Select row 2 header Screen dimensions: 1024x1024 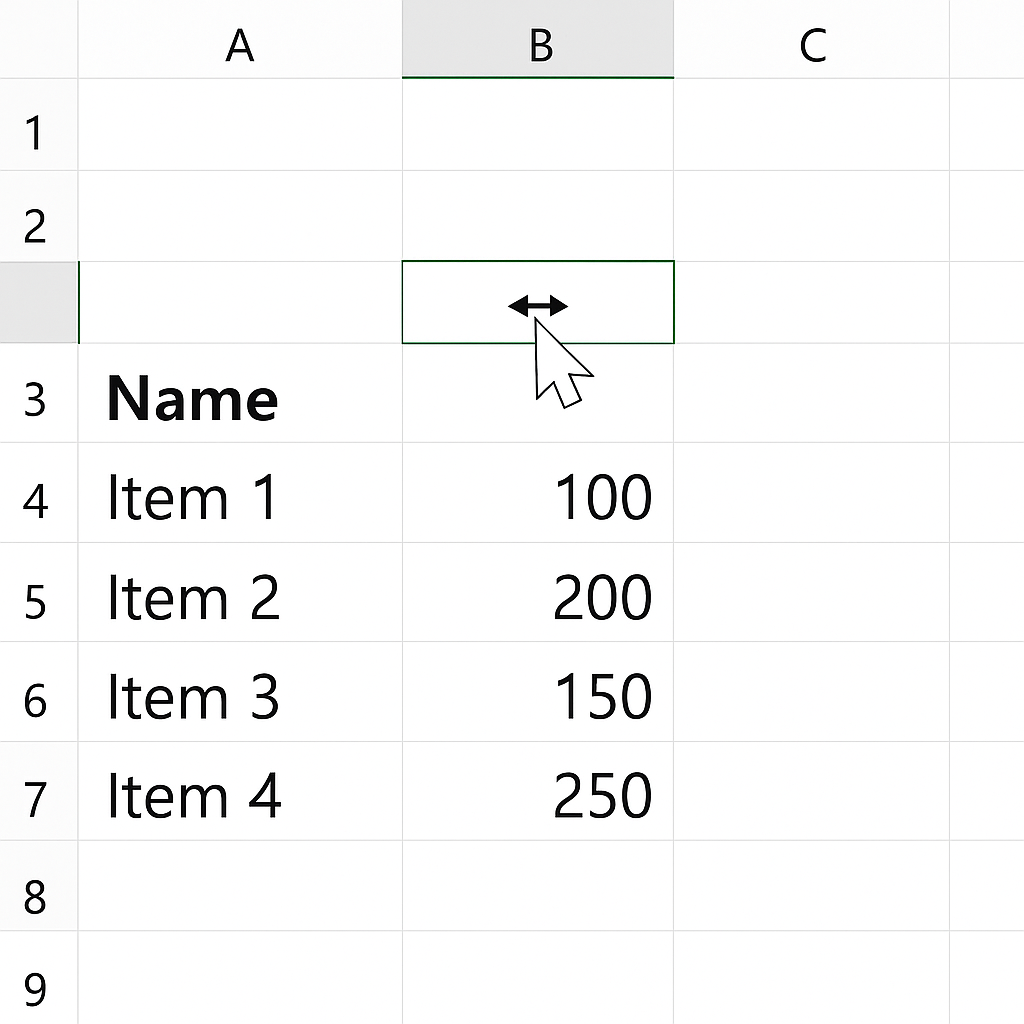pos(39,216)
